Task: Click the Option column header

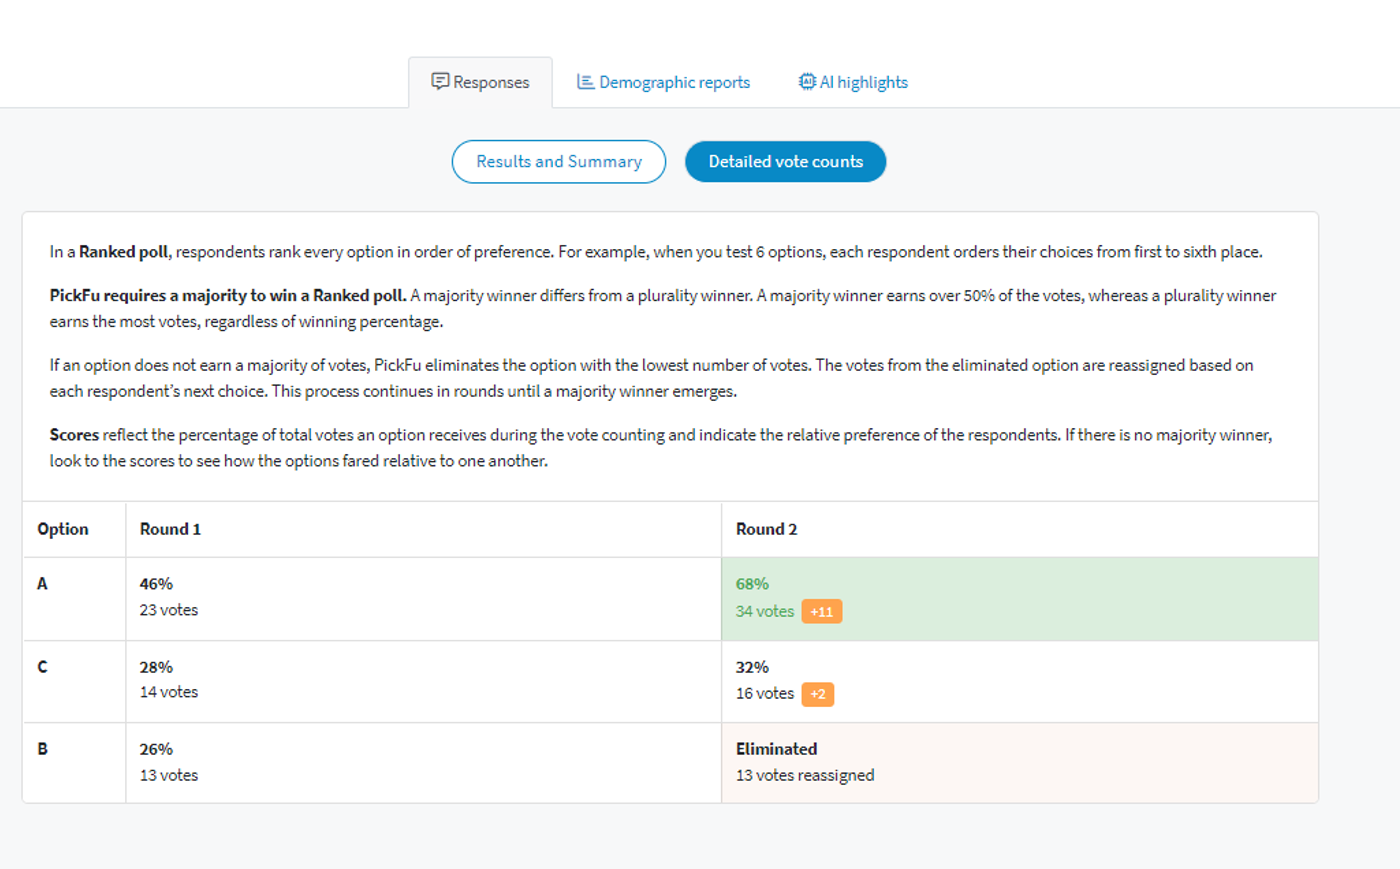Action: pos(63,529)
